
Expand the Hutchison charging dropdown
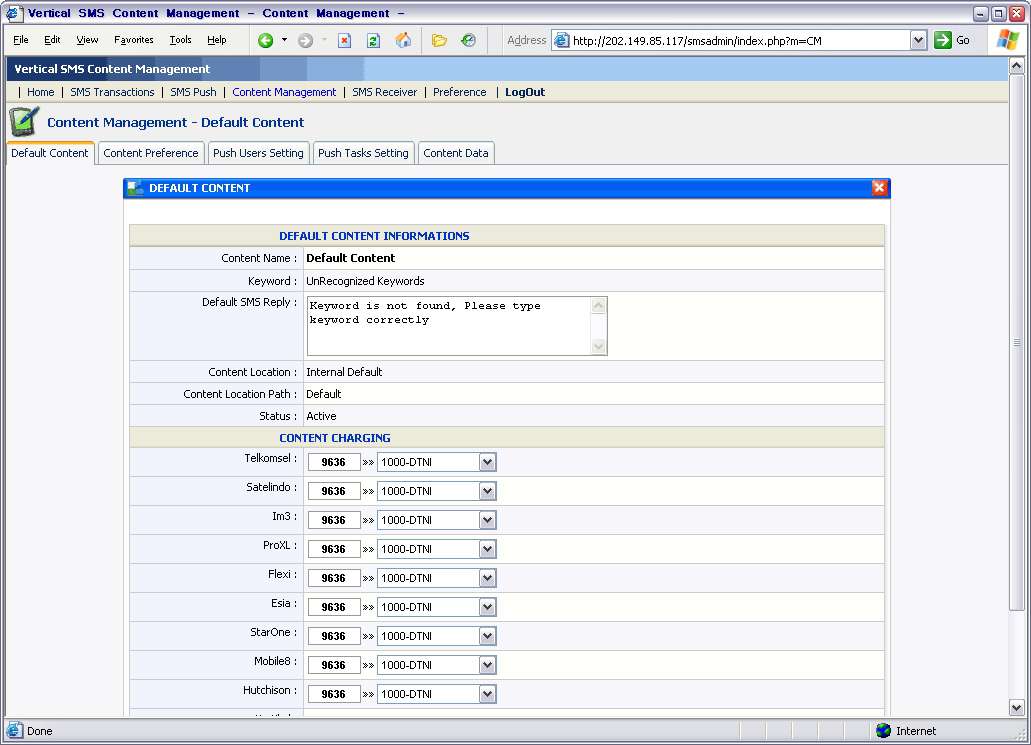tap(487, 694)
